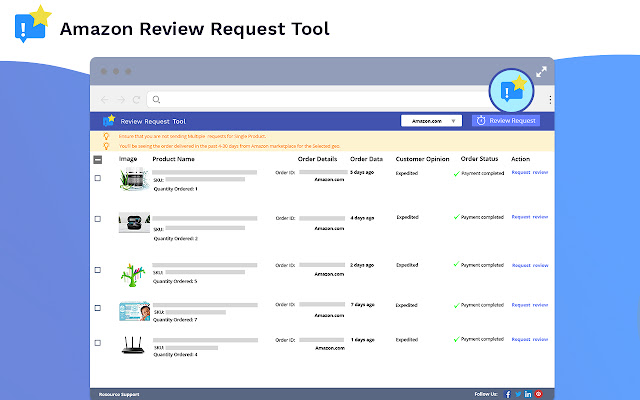Click the Review Request Tool logo in the blue header

pos(109,120)
